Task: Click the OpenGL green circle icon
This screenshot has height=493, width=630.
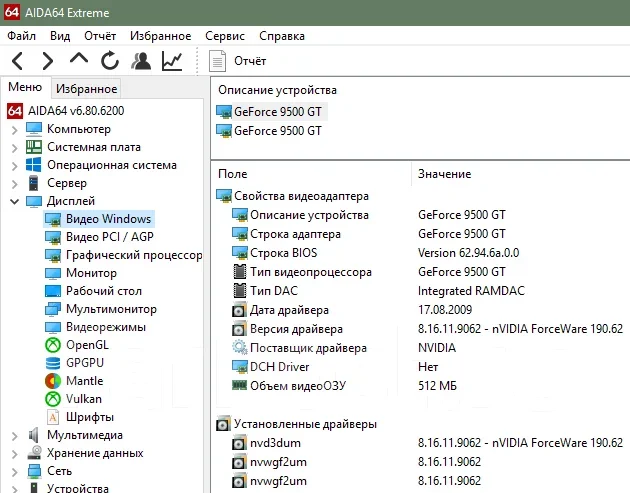Action: pos(53,345)
